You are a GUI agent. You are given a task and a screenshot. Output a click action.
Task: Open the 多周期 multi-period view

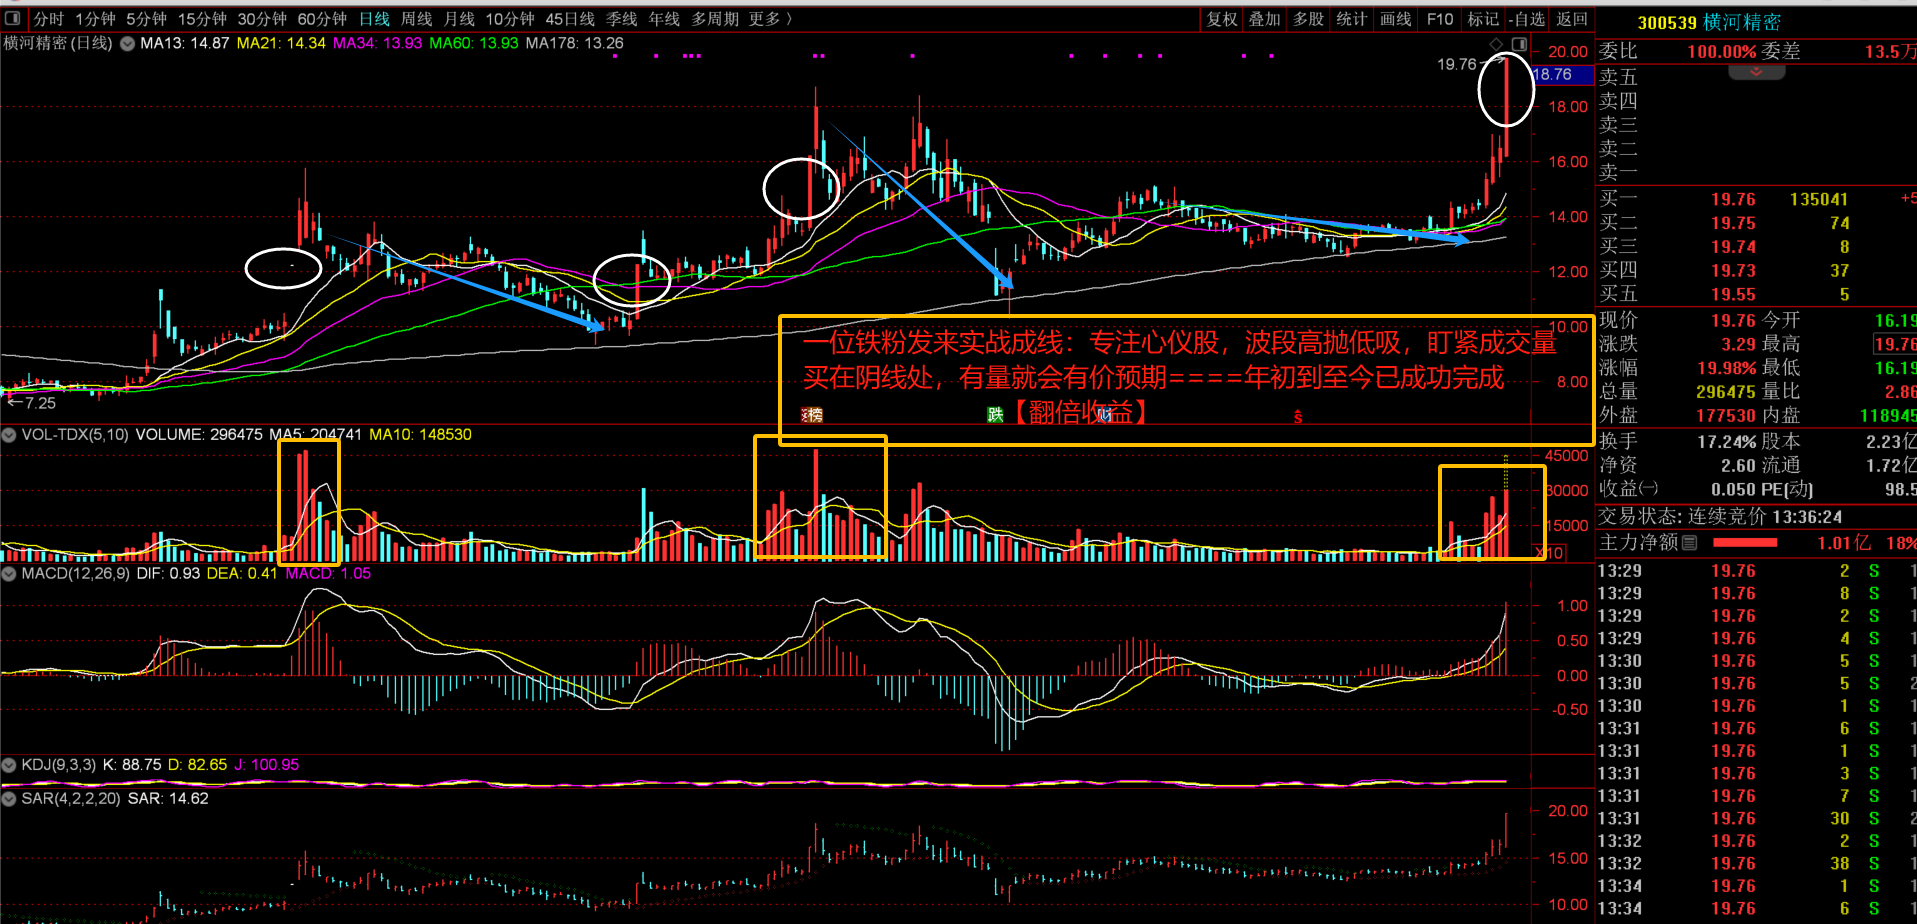tap(715, 19)
